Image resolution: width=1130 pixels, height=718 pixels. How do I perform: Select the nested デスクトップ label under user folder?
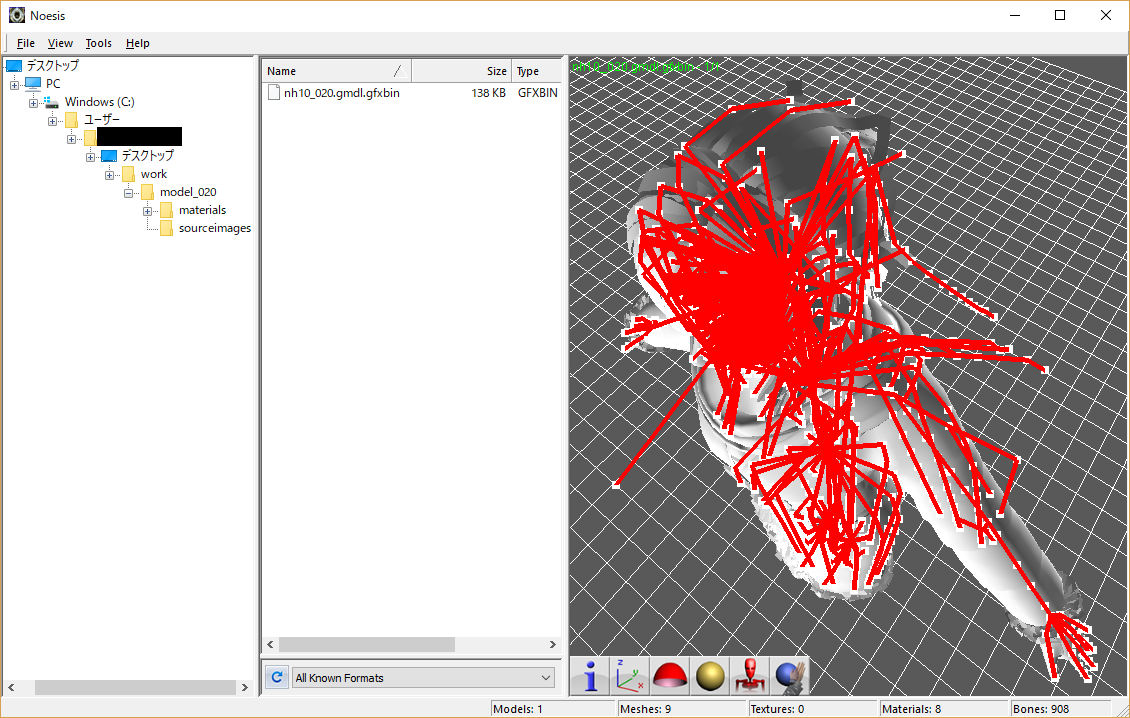pos(148,156)
